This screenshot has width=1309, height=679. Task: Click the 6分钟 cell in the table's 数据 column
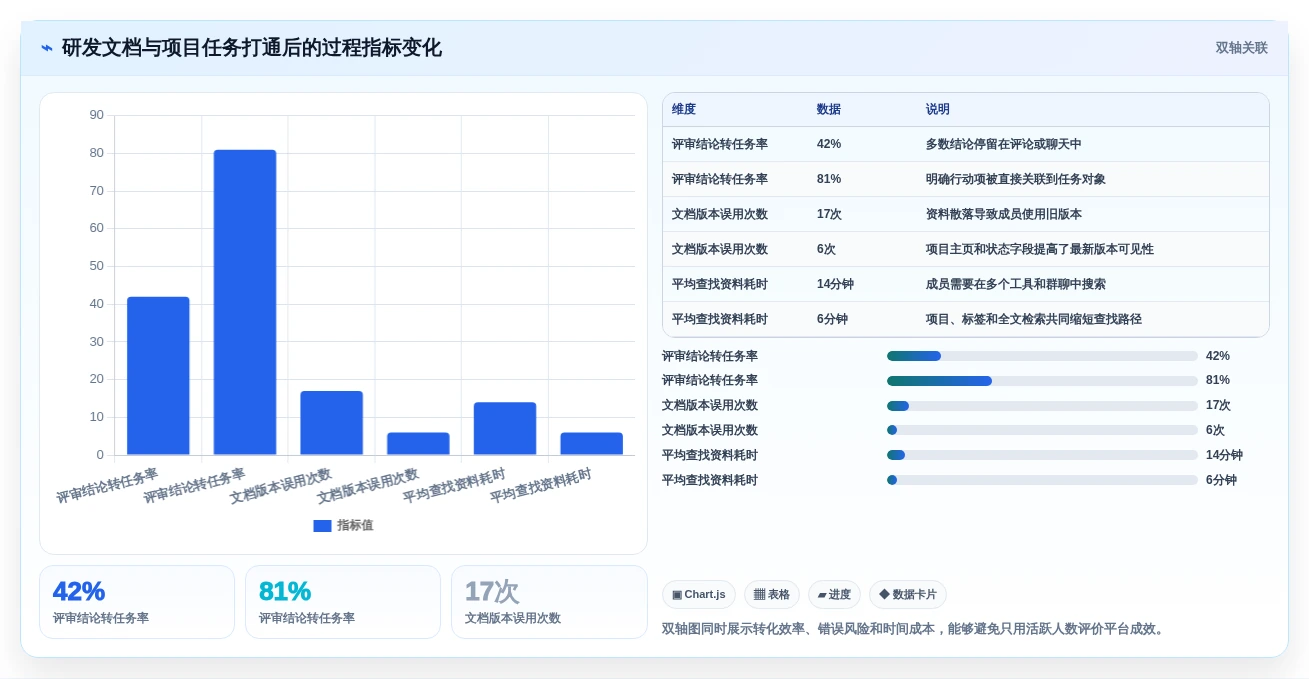point(832,319)
